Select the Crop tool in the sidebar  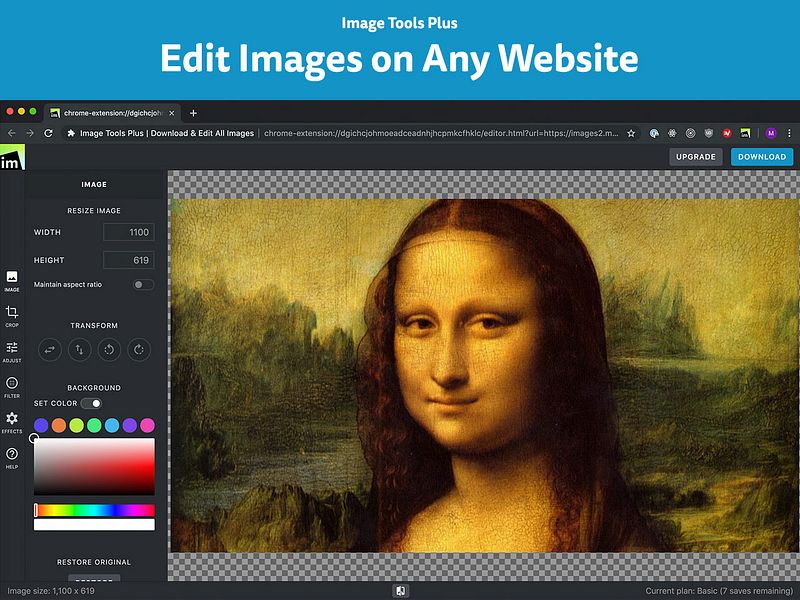point(12,316)
